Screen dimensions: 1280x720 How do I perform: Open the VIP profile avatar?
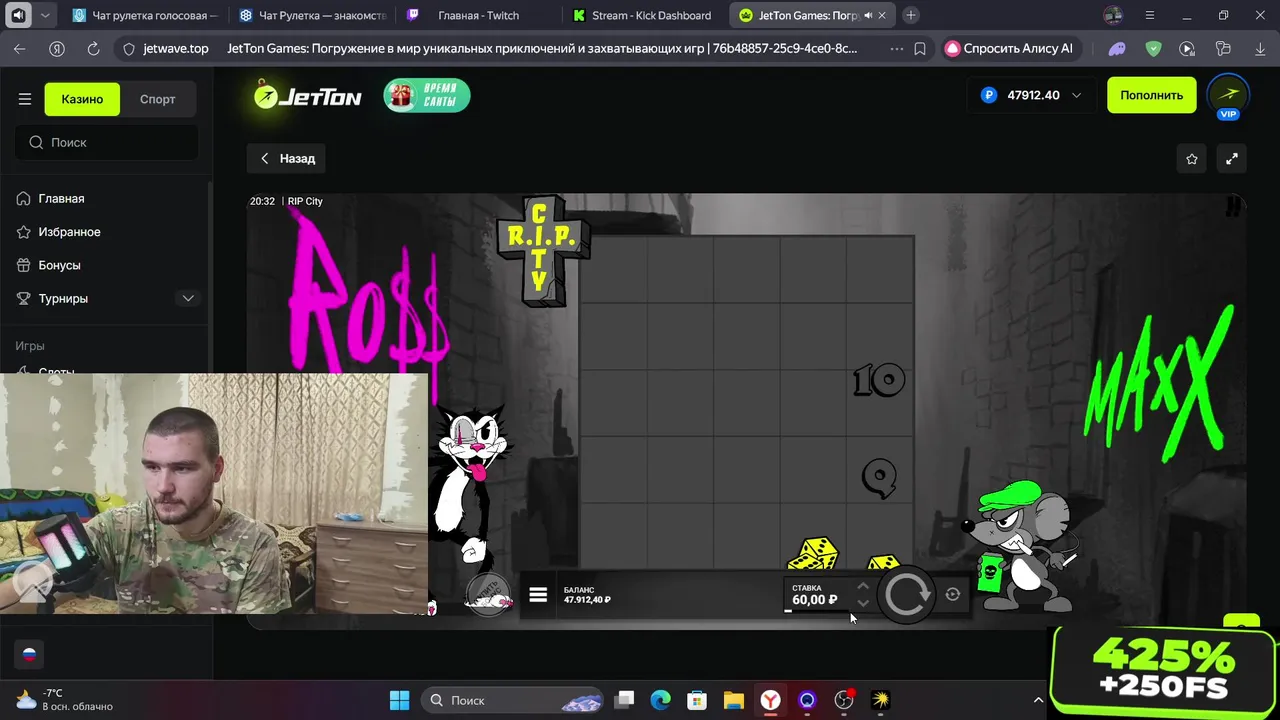1228,96
